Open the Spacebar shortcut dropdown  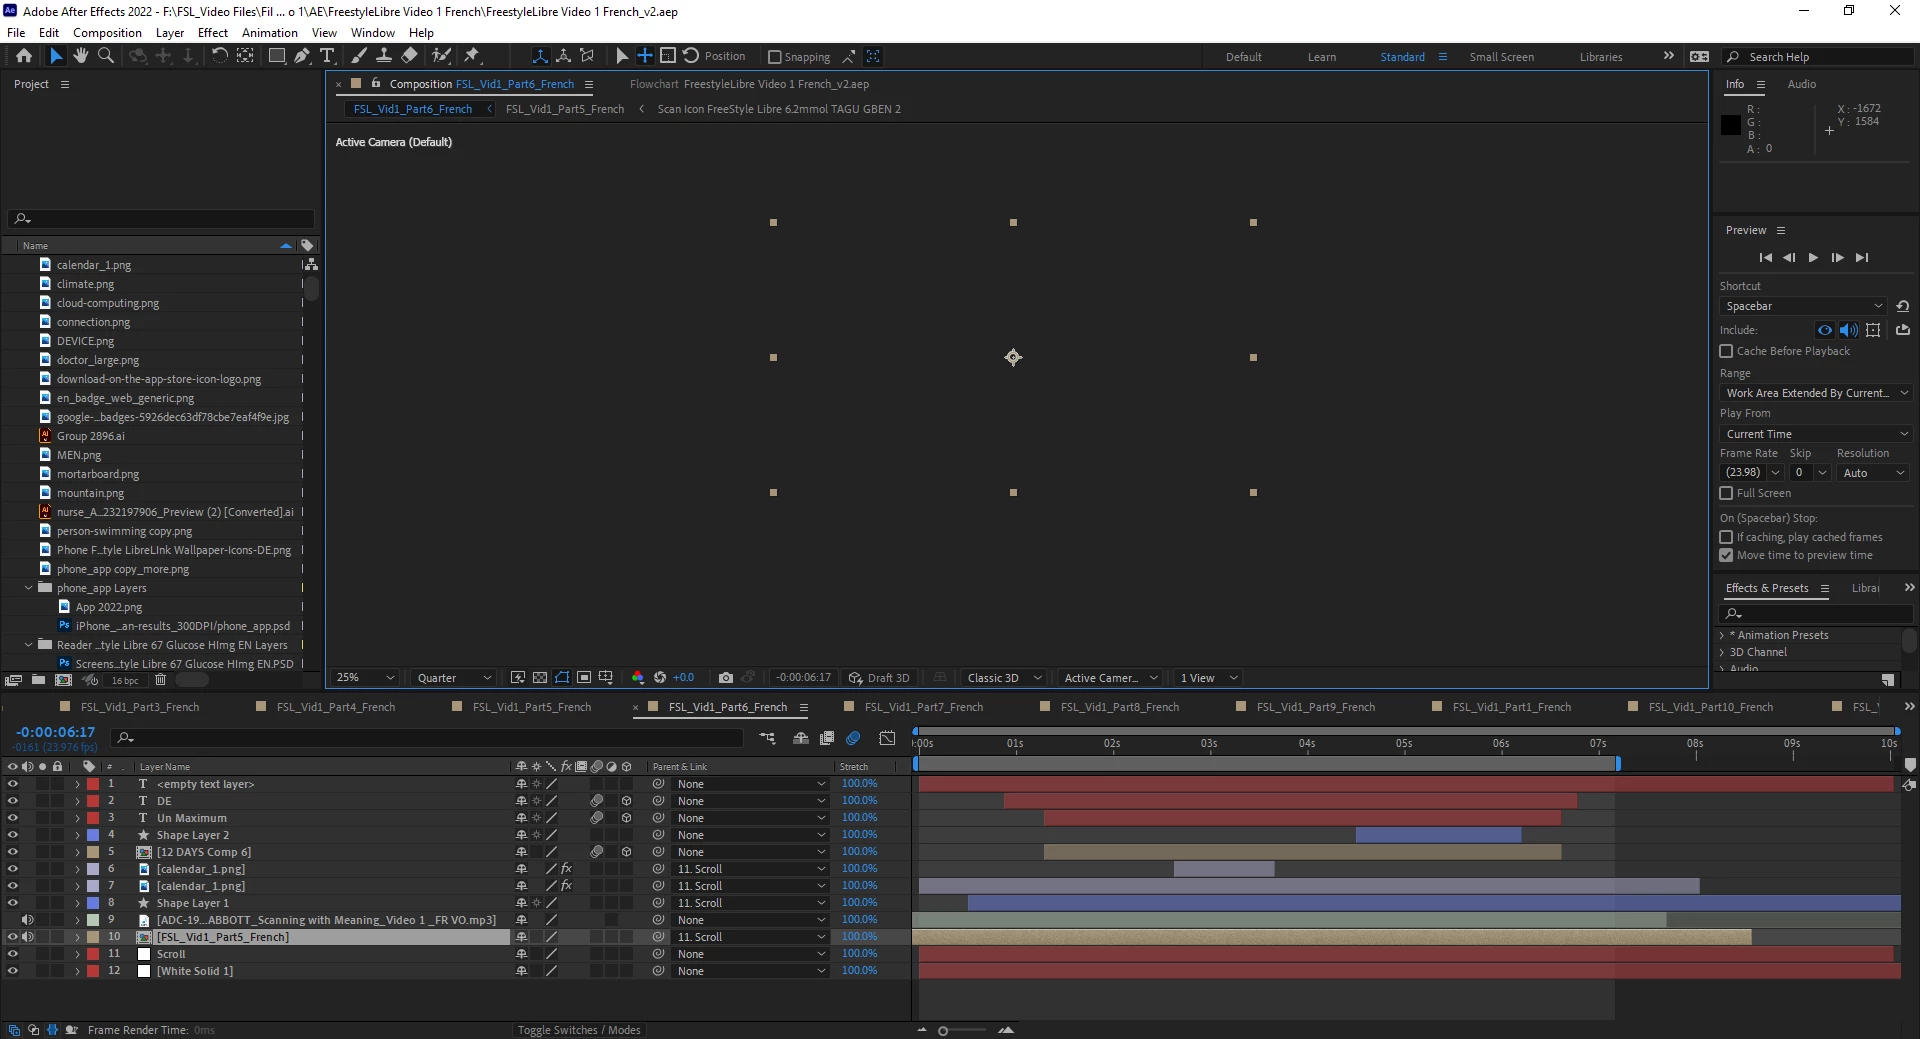coord(1804,306)
